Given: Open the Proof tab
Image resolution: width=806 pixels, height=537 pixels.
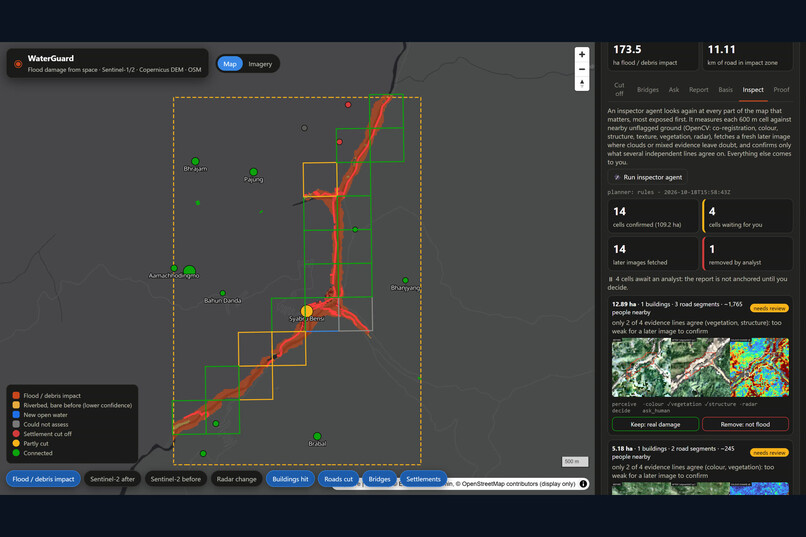Looking at the screenshot, I should [x=781, y=89].
